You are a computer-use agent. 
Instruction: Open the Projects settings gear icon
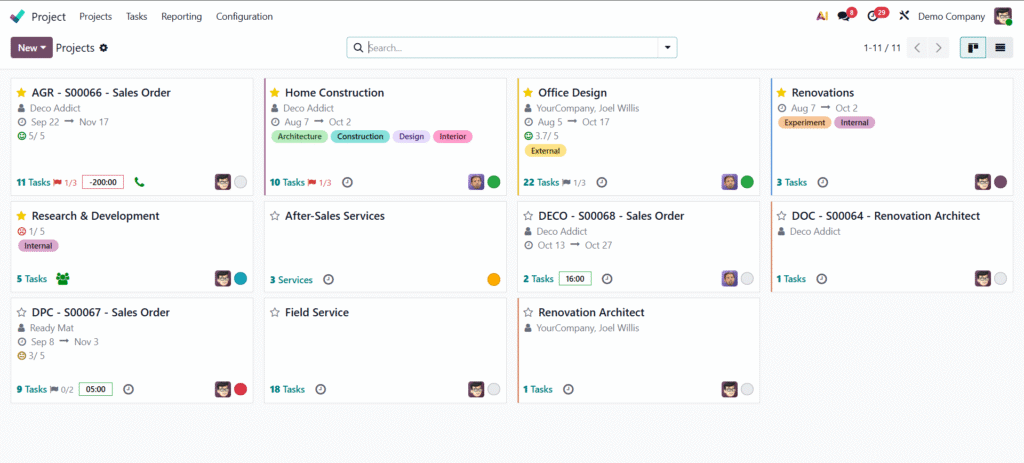tap(104, 48)
